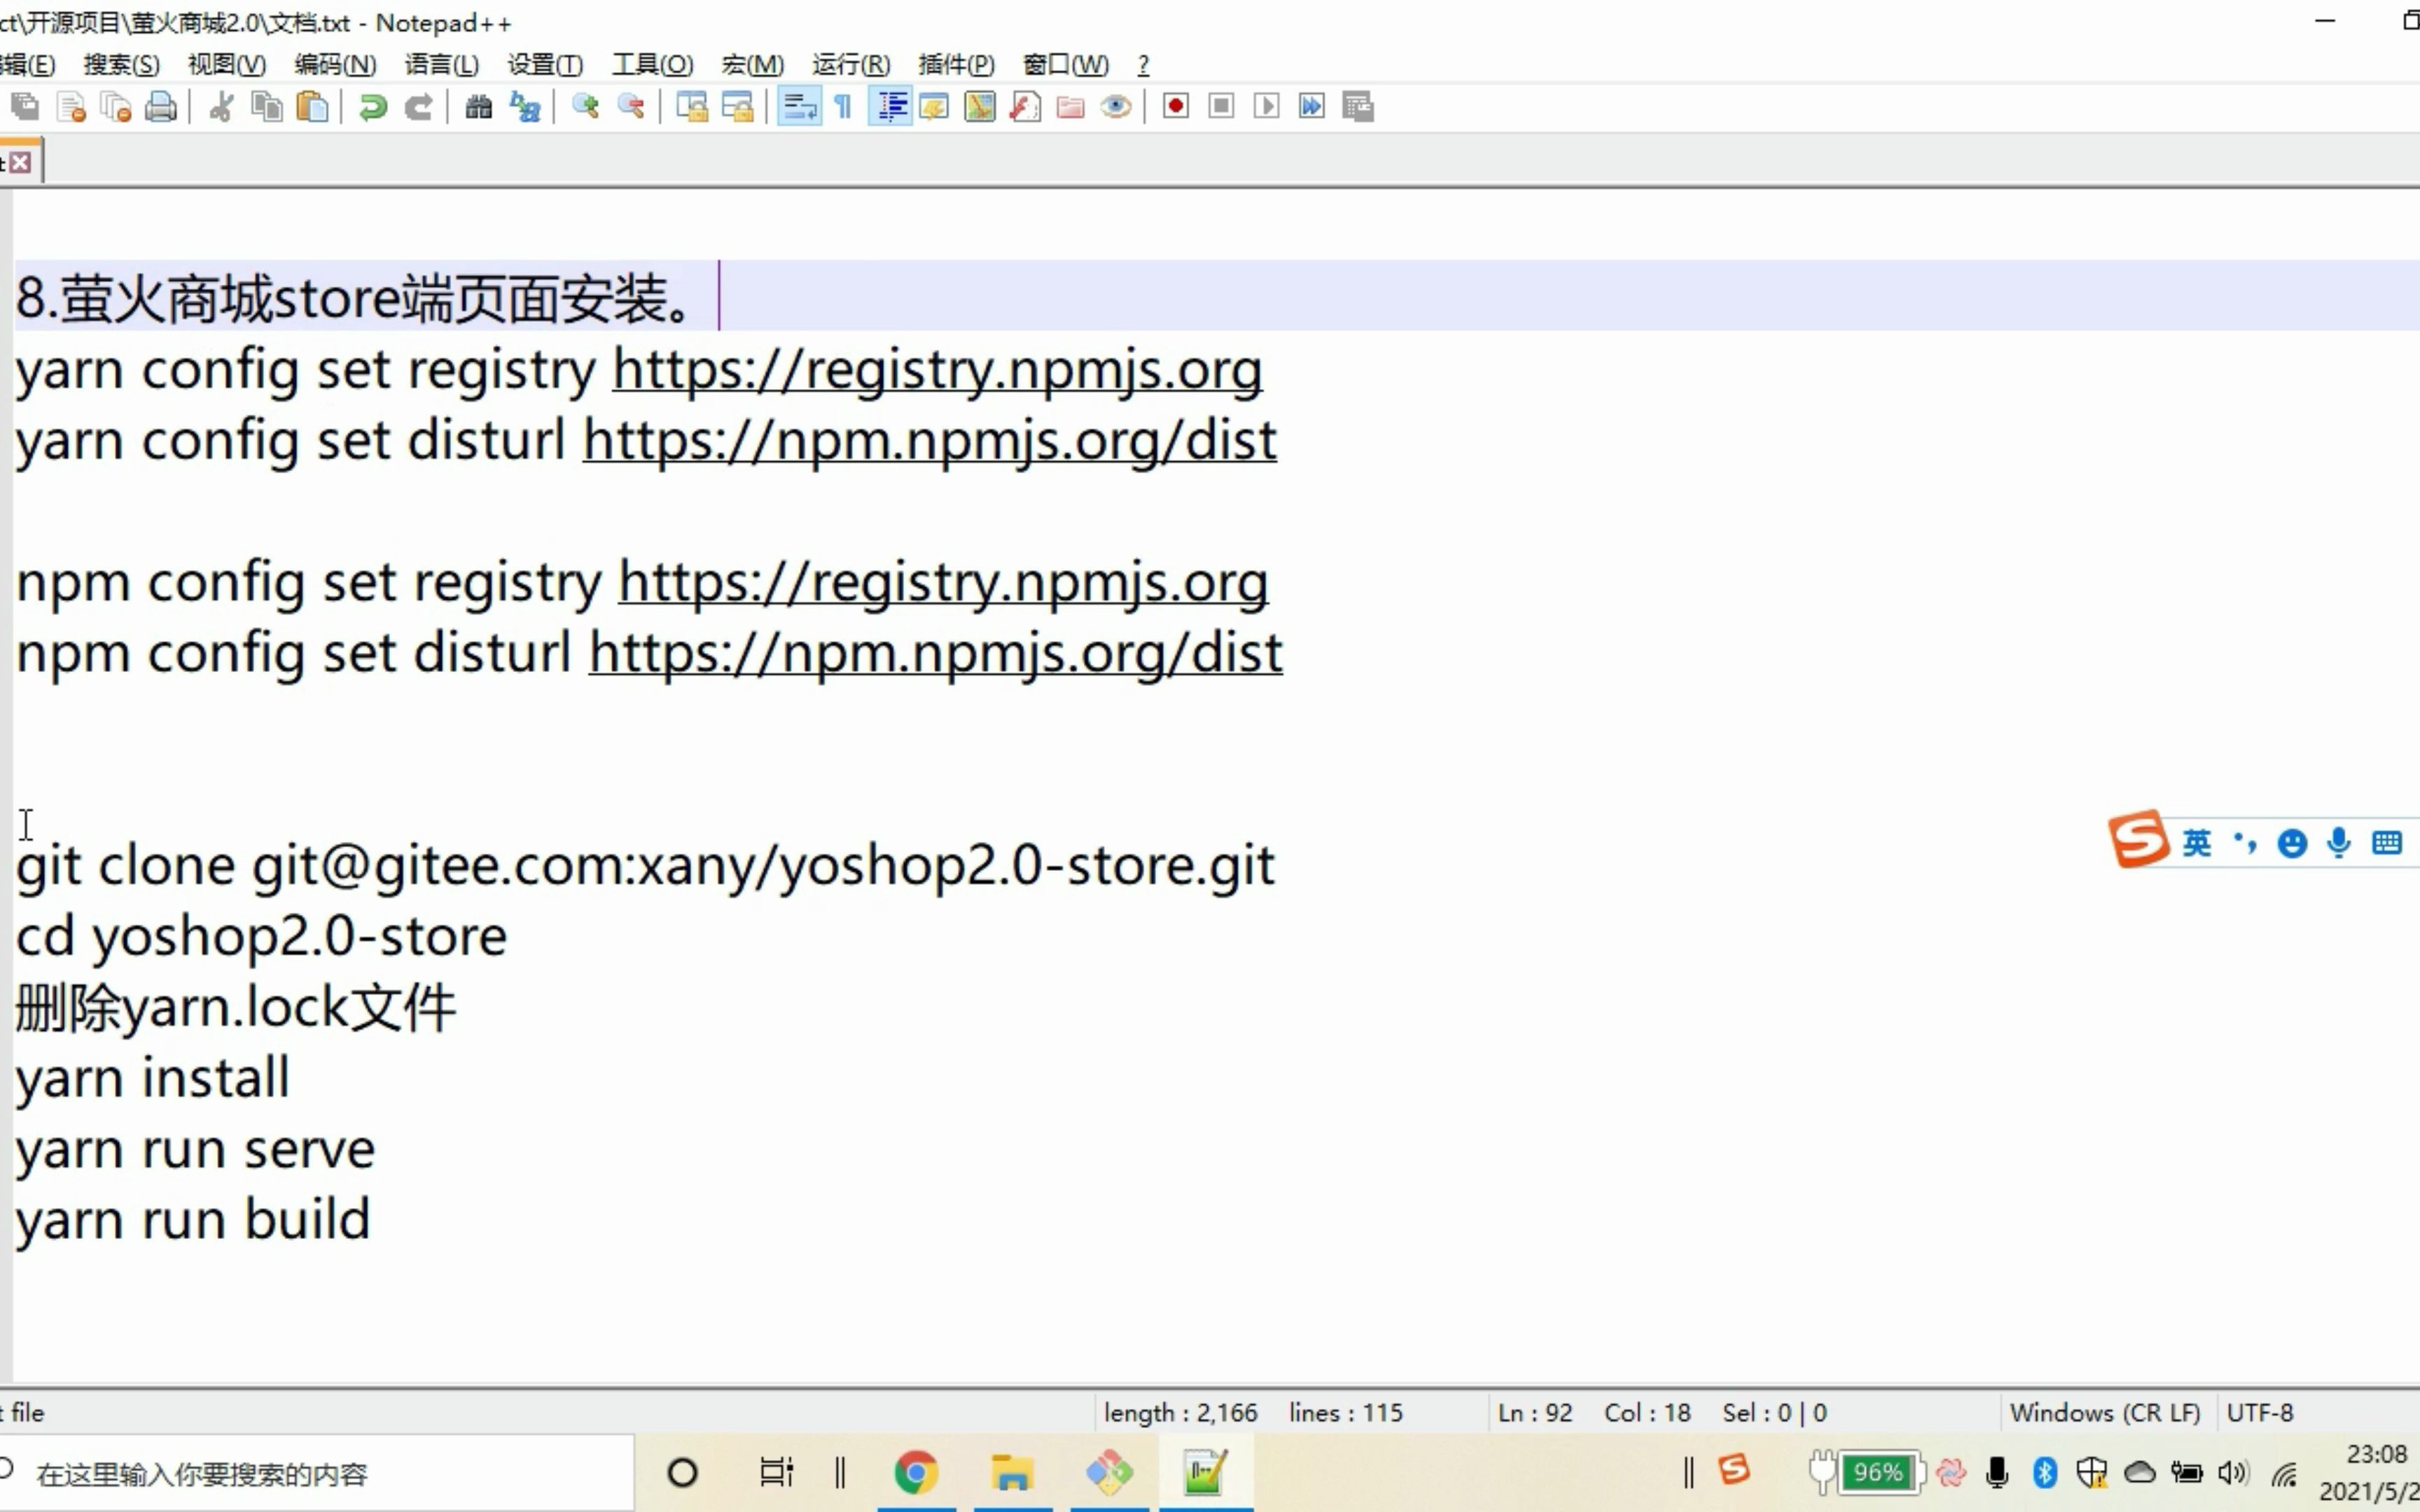Toggle word wrap in the toolbar
This screenshot has height=1512, width=2420.
coord(798,106)
